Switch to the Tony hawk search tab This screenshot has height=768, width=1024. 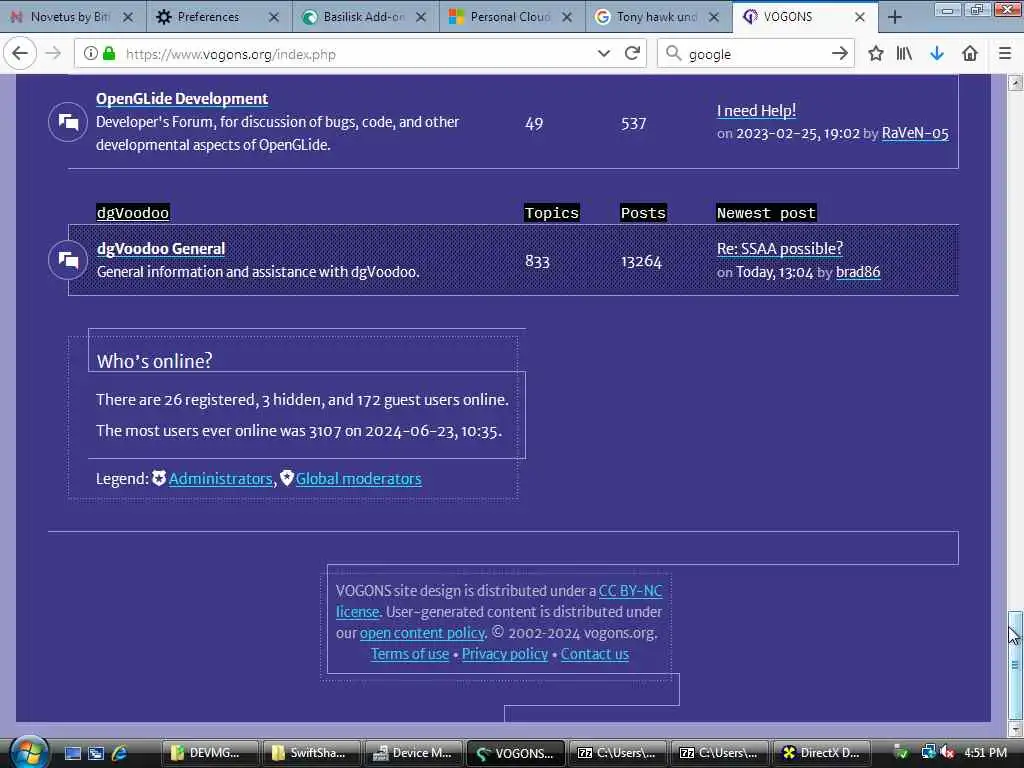coord(656,17)
